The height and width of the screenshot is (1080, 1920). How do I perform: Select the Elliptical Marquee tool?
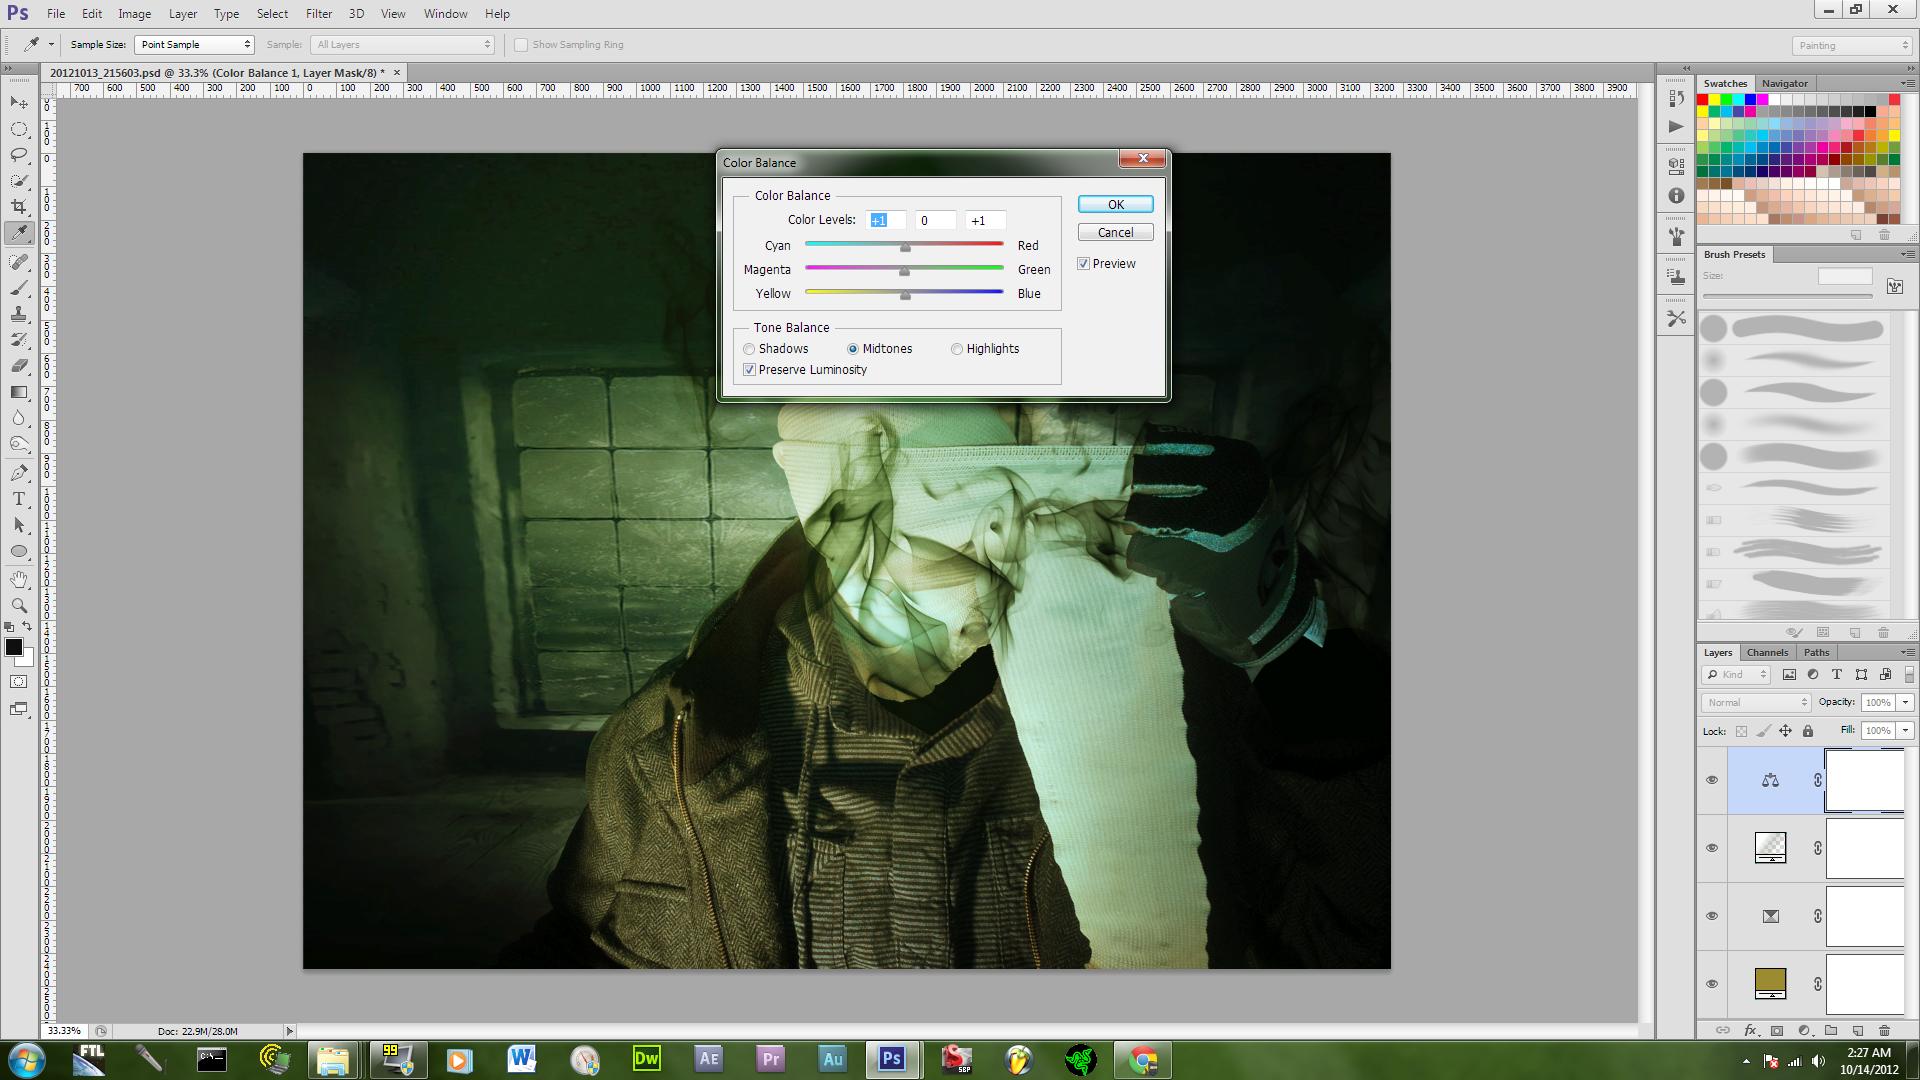pos(19,129)
